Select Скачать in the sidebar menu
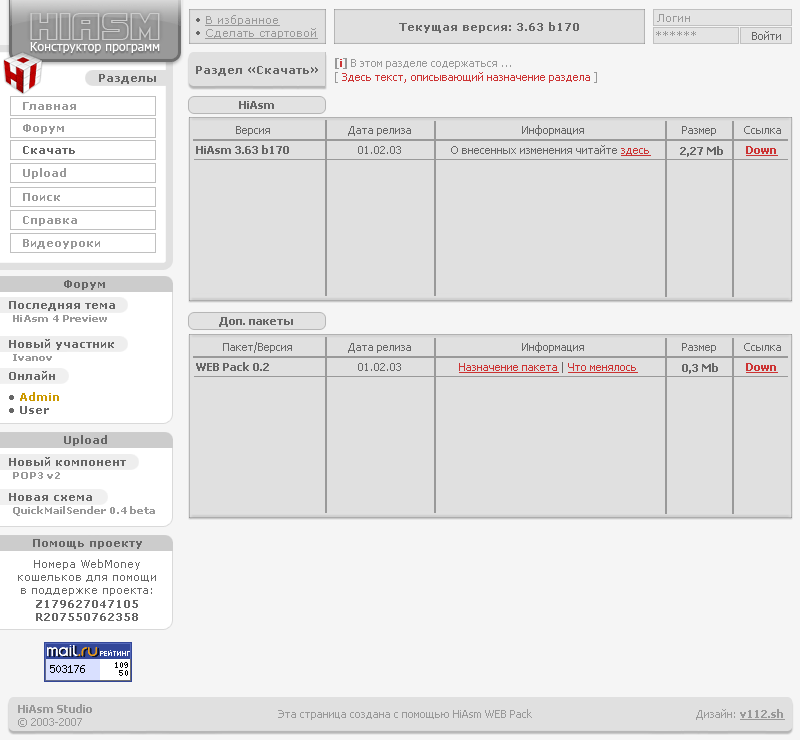 coord(83,151)
